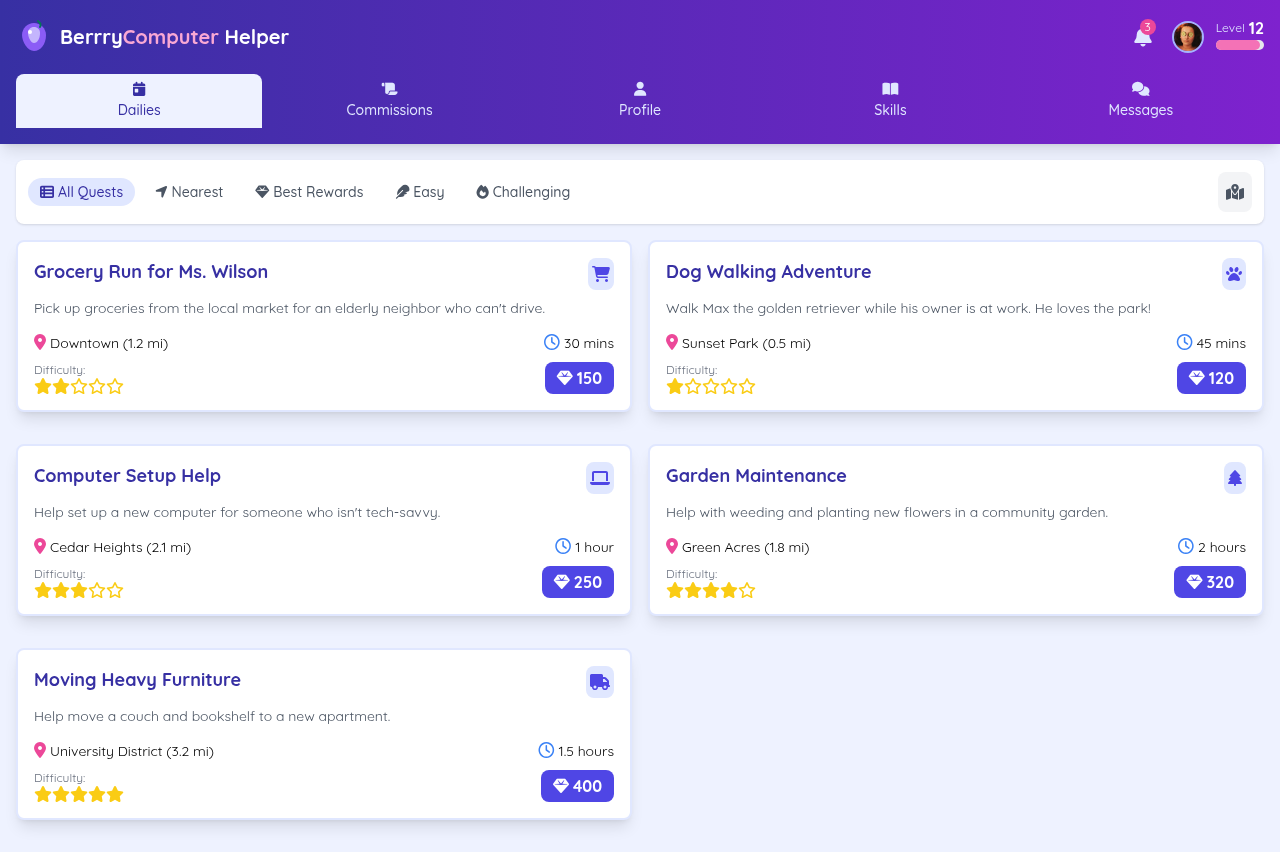Enable the Easy quest filter

click(x=419, y=192)
